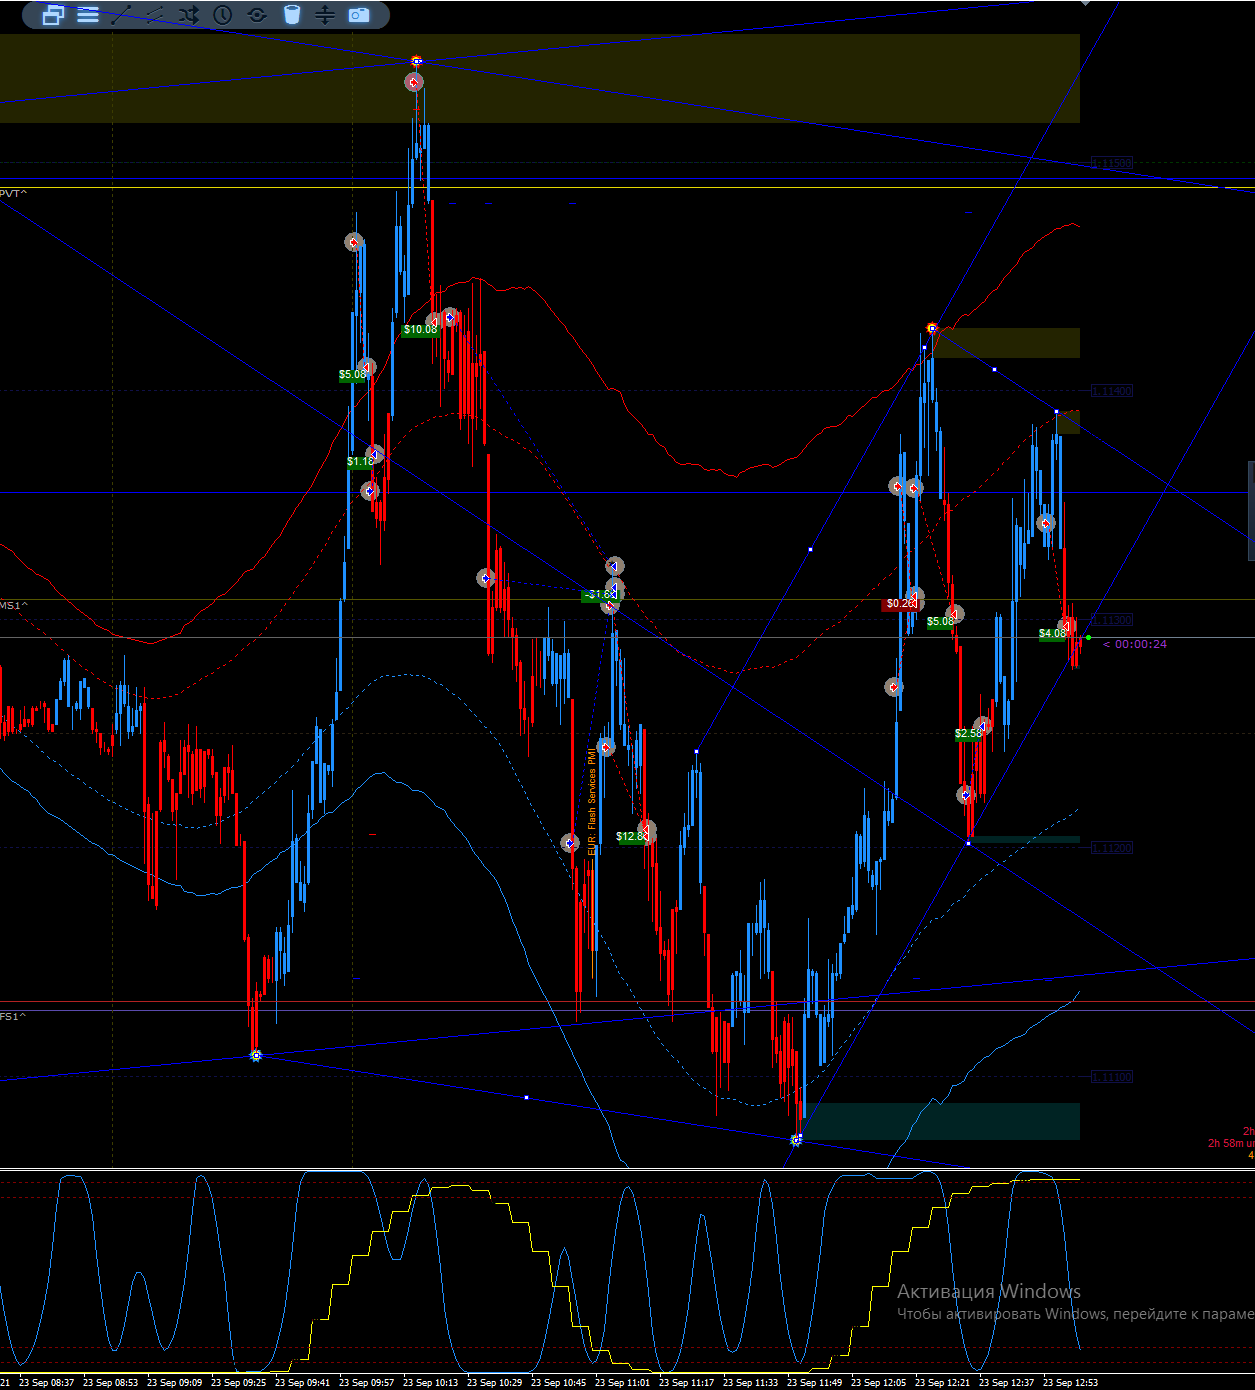The height and width of the screenshot is (1390, 1255).
Task: Select the $4.08 profit label
Action: pos(1052,634)
